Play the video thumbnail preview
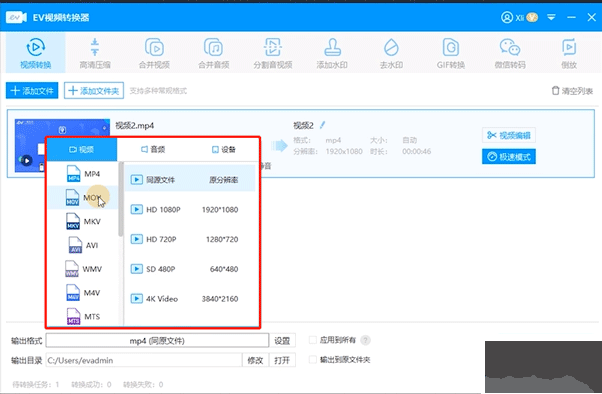This screenshot has width=602, height=394. (26, 160)
